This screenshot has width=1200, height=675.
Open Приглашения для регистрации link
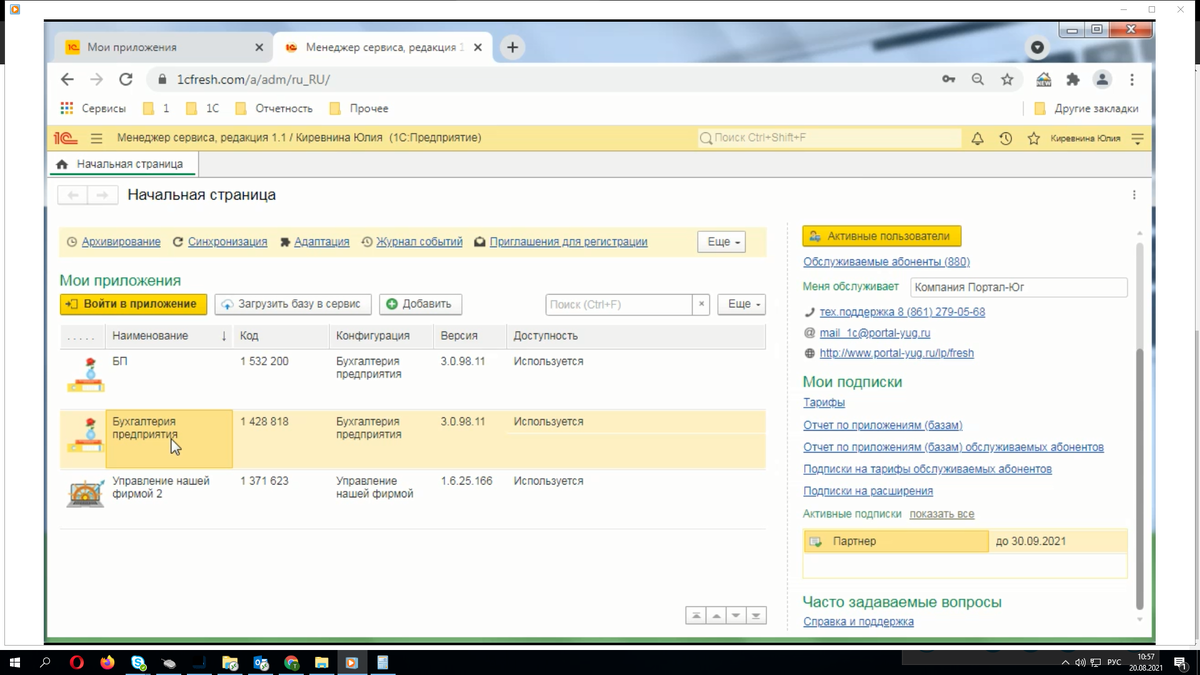pos(568,242)
